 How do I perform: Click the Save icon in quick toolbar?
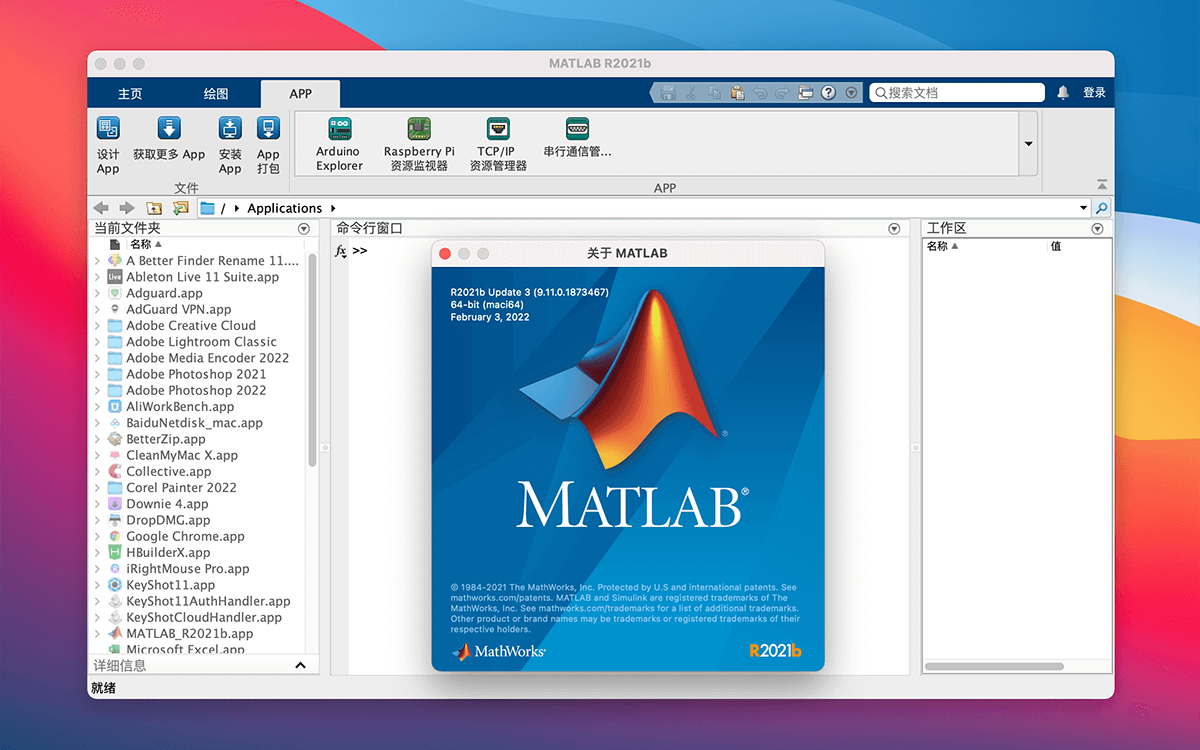tap(668, 93)
